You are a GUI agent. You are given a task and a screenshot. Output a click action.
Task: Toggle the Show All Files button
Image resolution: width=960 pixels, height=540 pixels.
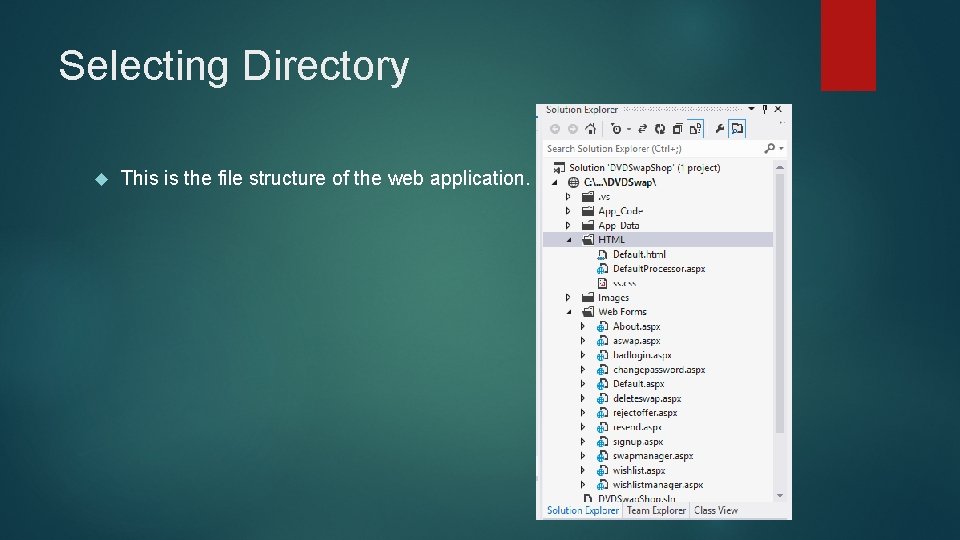[696, 129]
